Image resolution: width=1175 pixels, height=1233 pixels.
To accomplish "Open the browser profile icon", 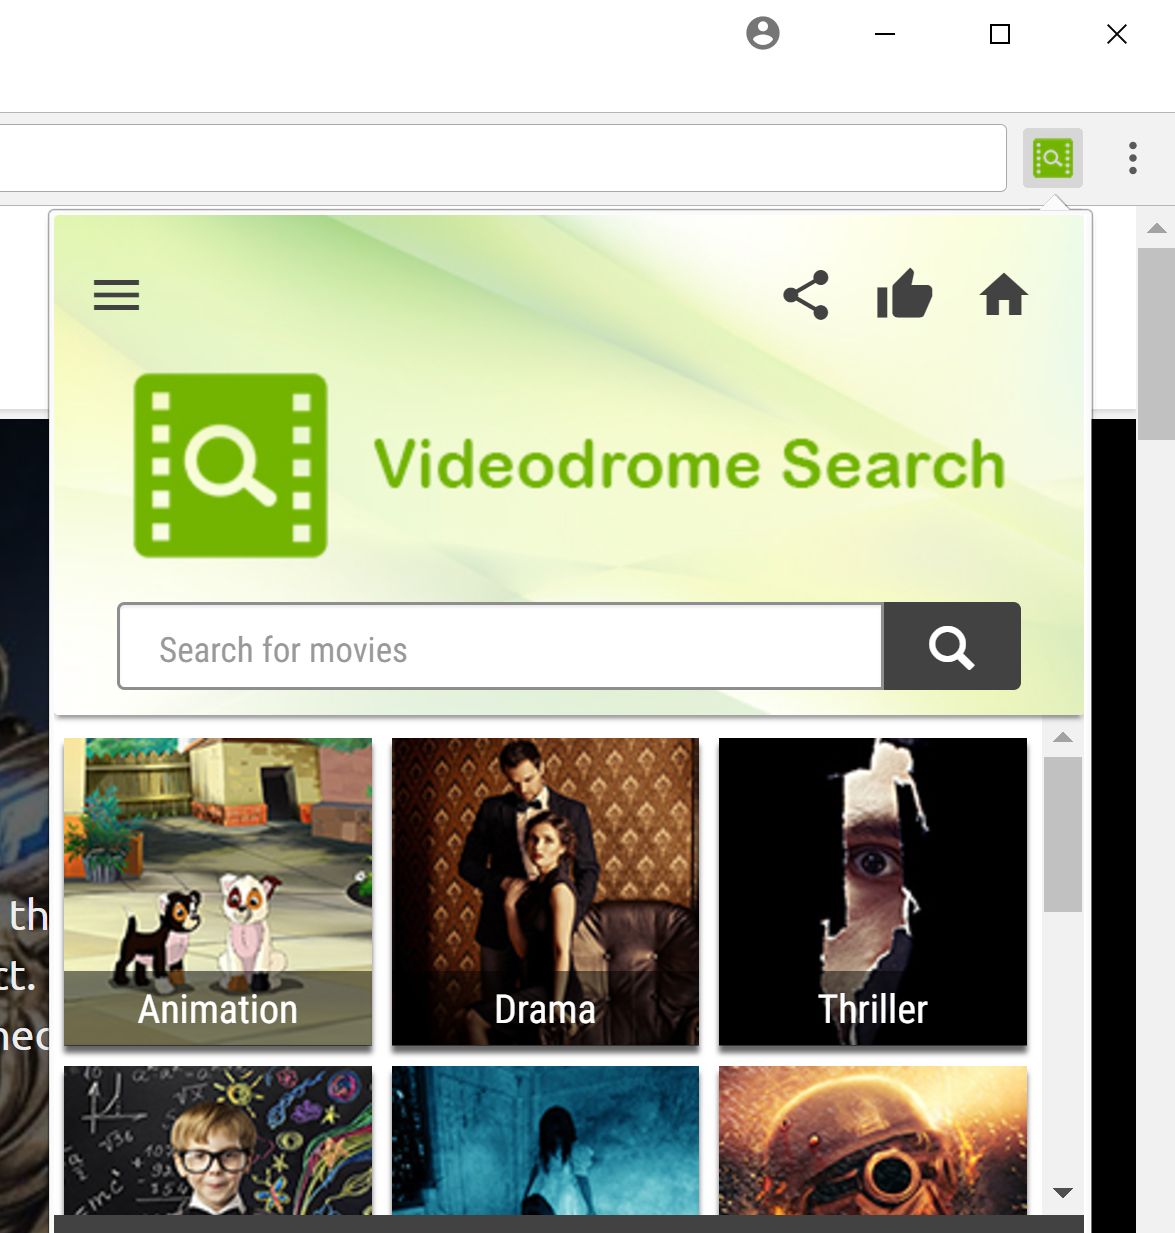I will [x=764, y=33].
